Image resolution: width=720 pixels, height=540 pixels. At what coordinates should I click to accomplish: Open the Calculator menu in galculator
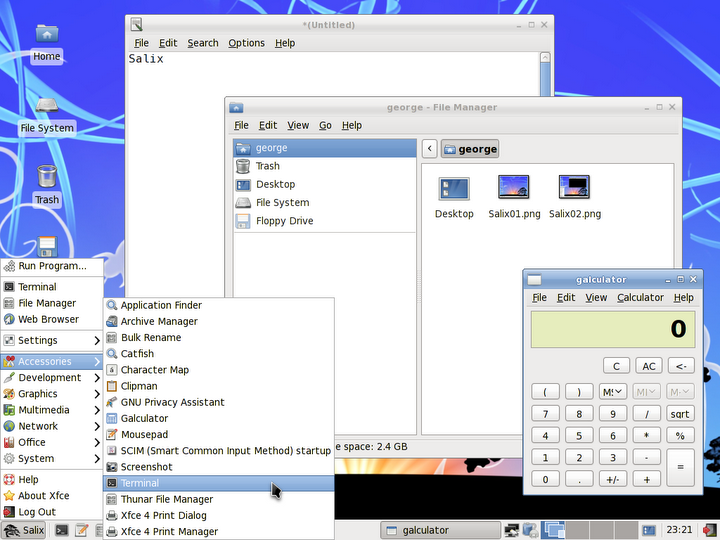(x=640, y=297)
